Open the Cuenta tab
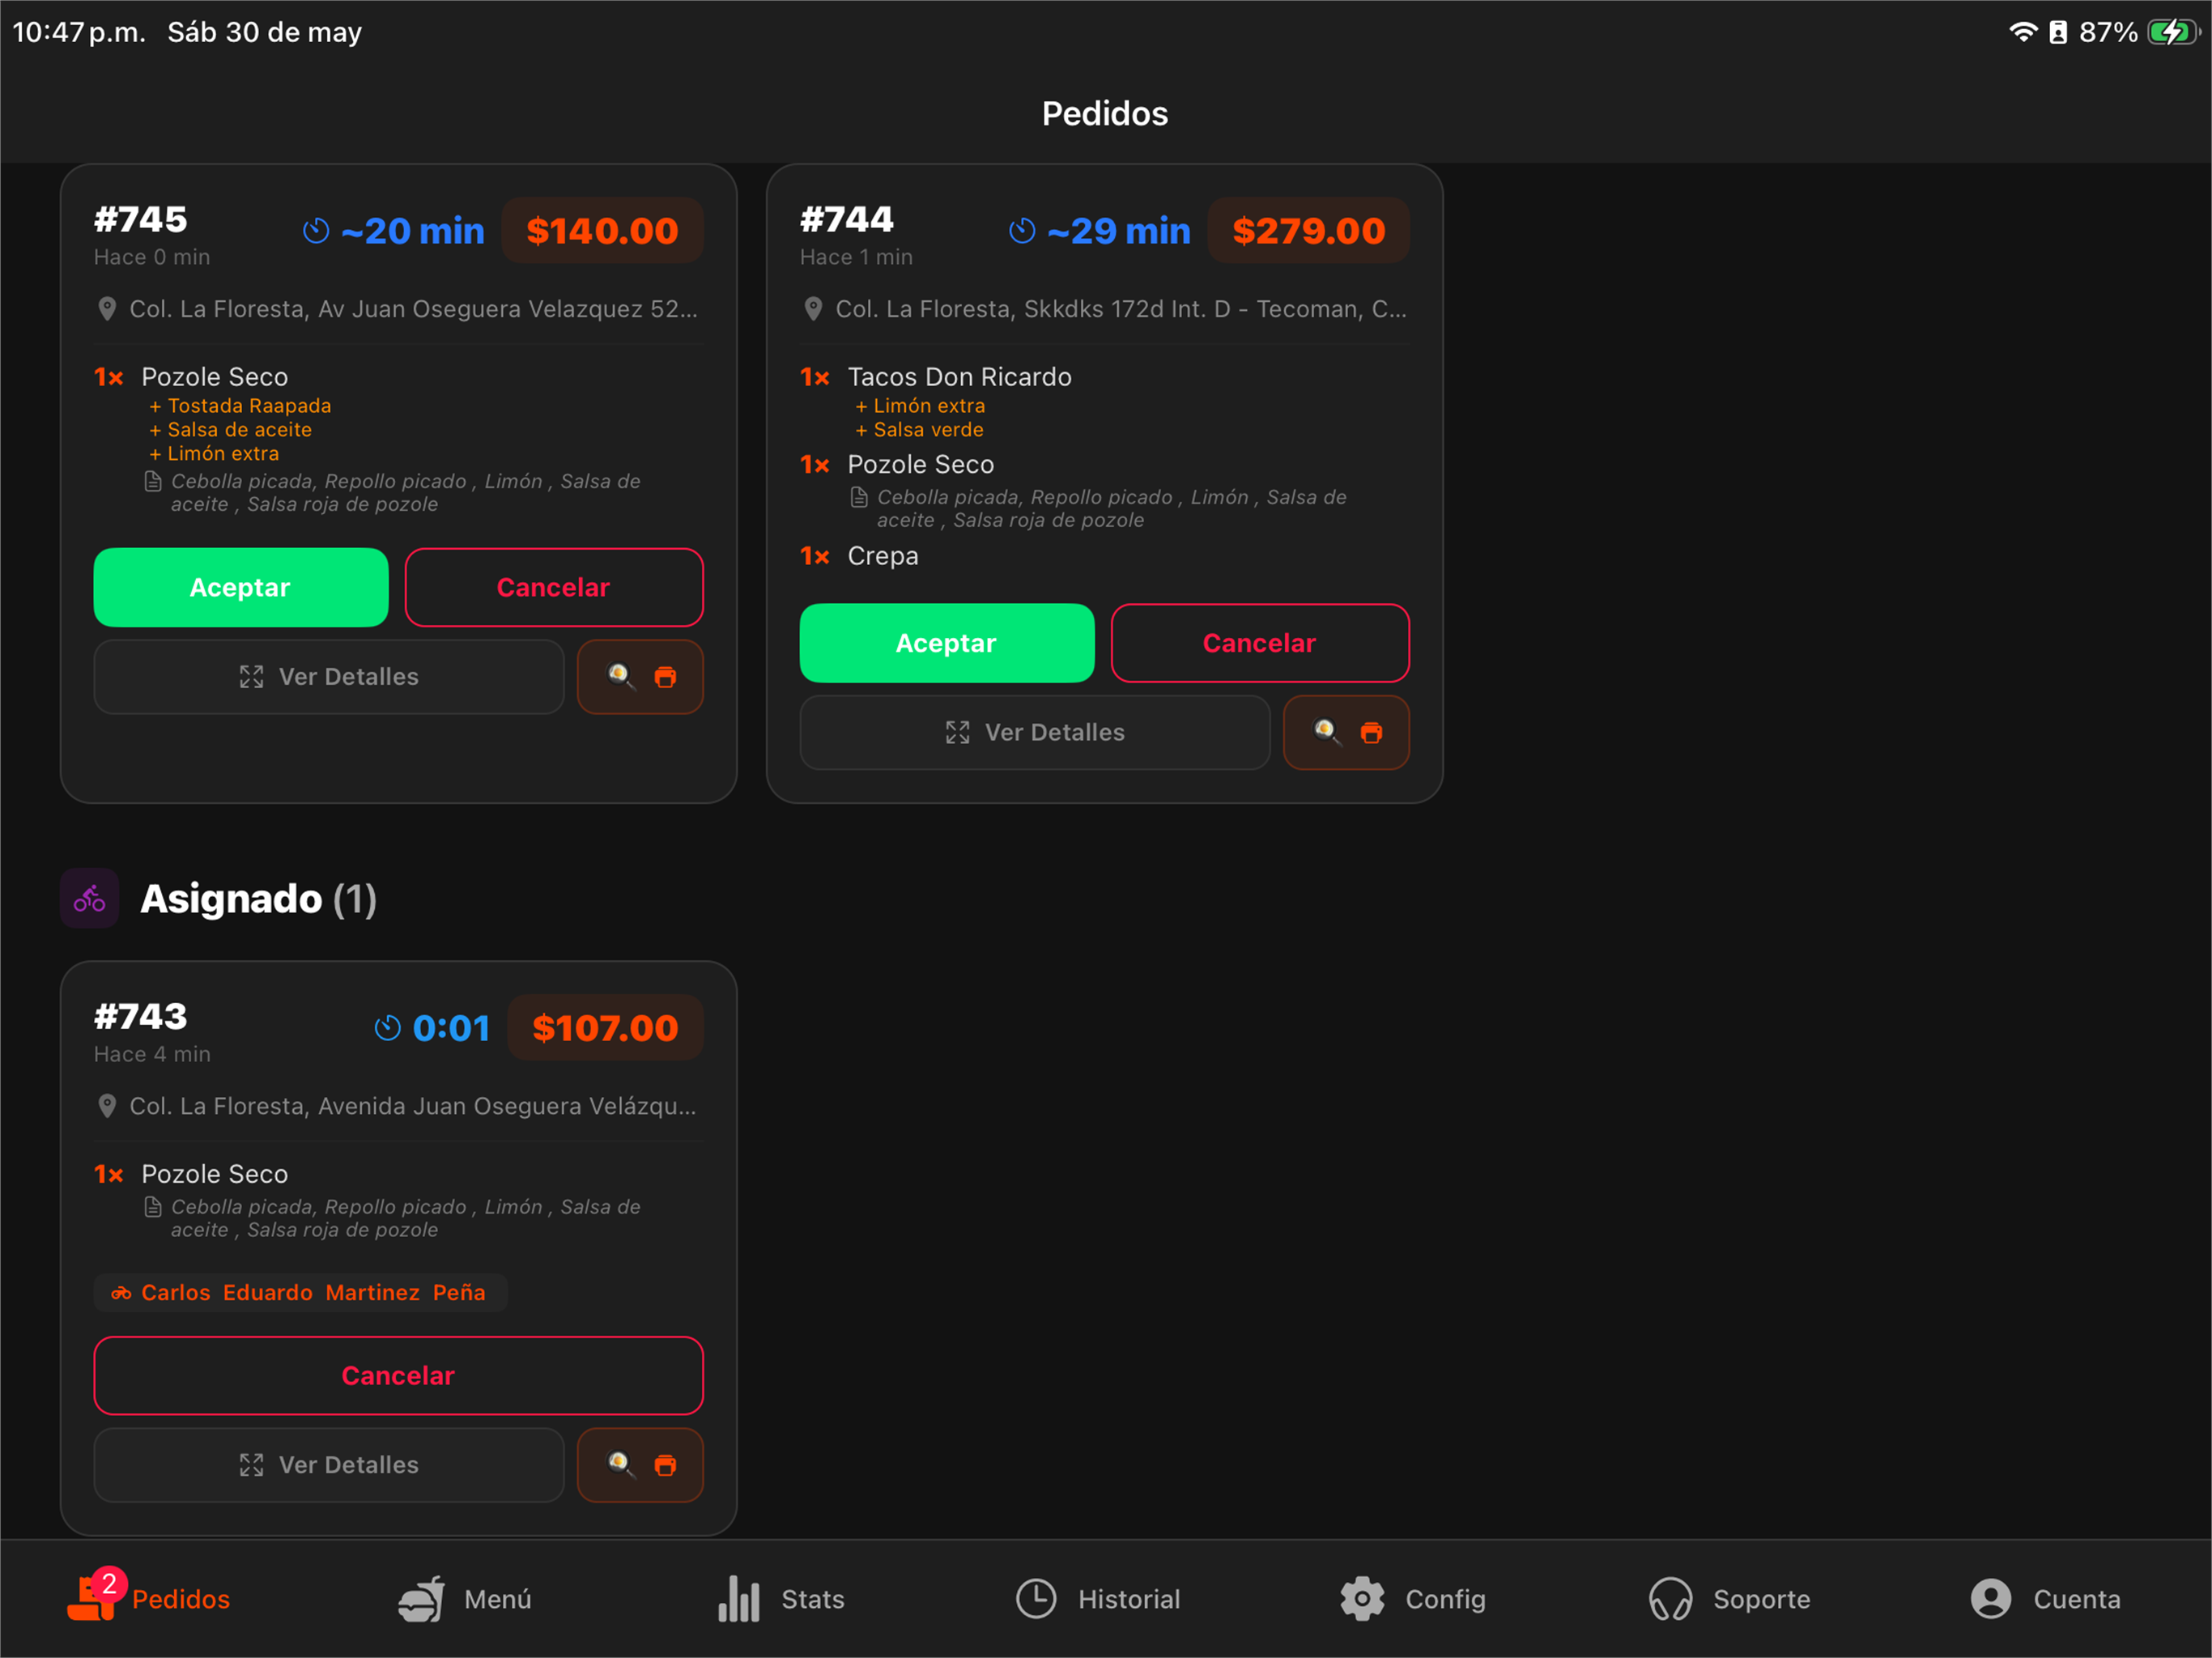The height and width of the screenshot is (1658, 2212). (2045, 1598)
